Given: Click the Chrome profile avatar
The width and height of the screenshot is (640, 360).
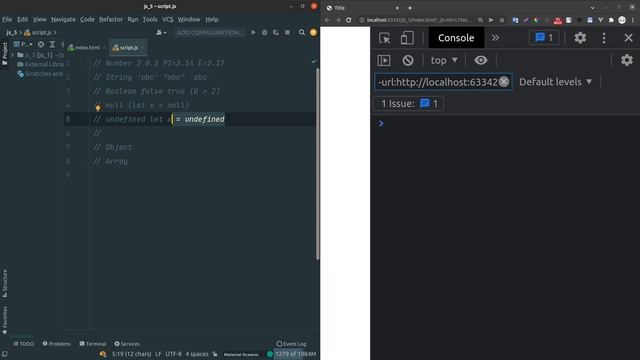Looking at the screenshot, I should point(622,20).
